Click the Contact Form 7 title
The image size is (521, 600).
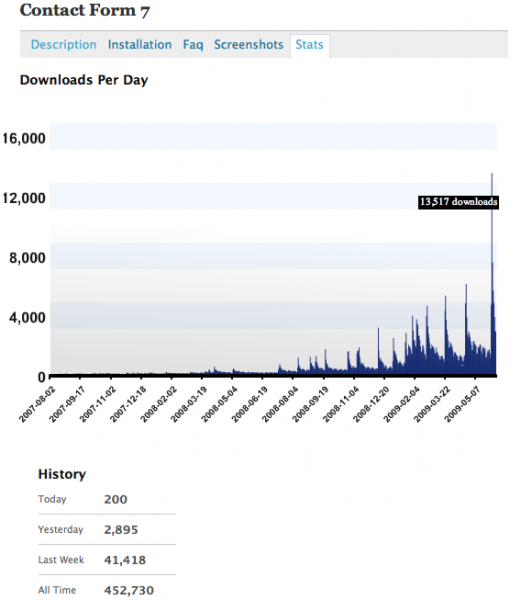[x=85, y=10]
